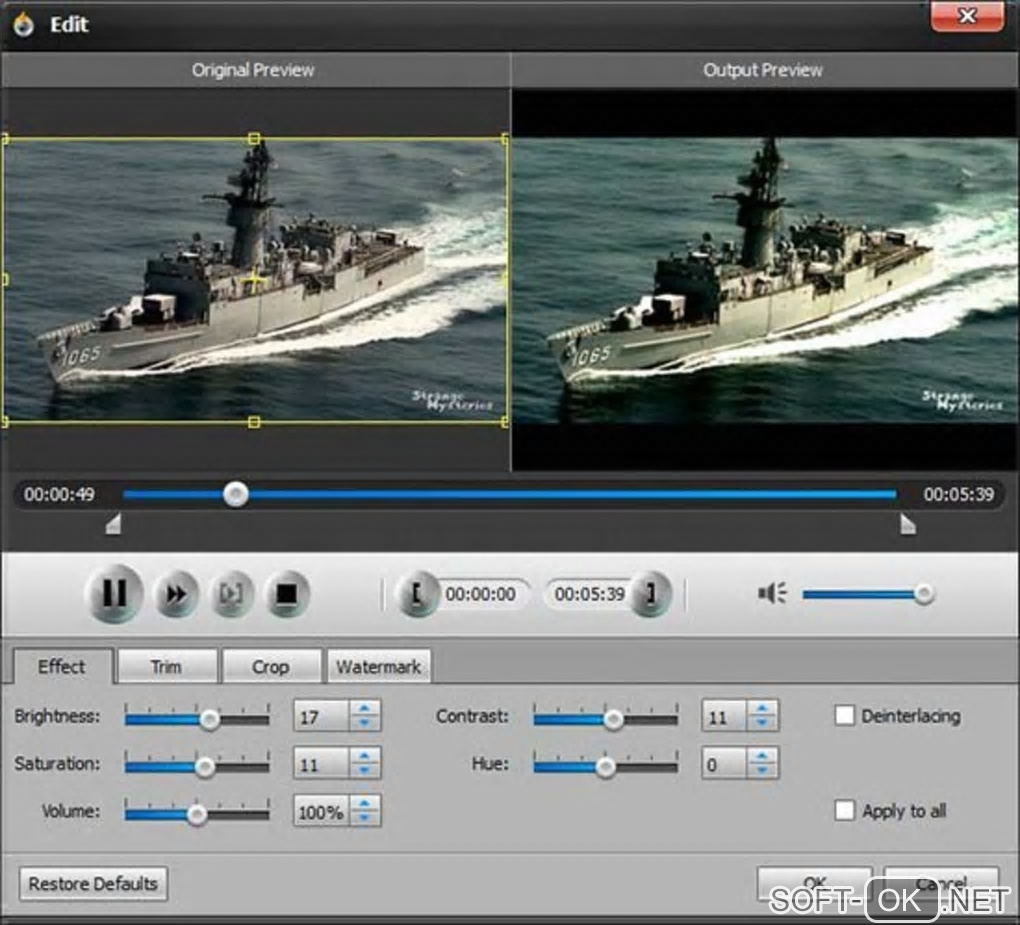Click the Hue slider handle
1020x925 pixels.
coord(606,767)
